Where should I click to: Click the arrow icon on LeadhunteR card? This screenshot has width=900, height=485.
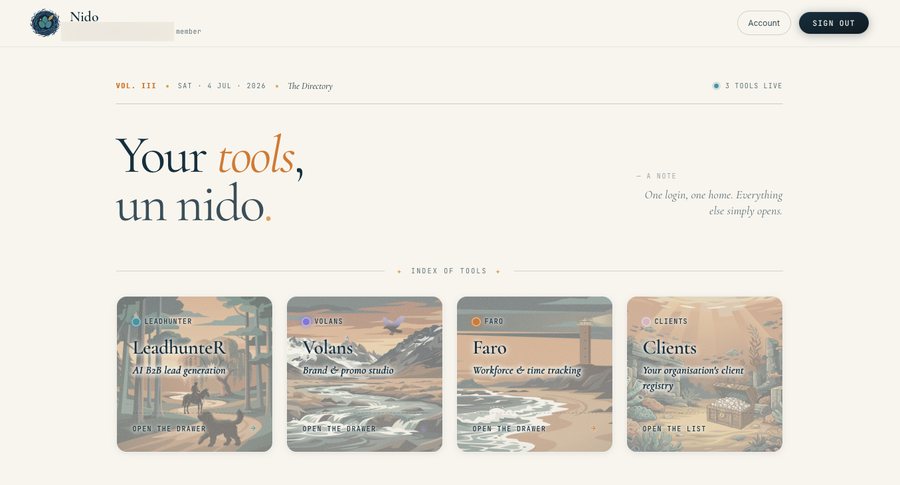tap(253, 428)
